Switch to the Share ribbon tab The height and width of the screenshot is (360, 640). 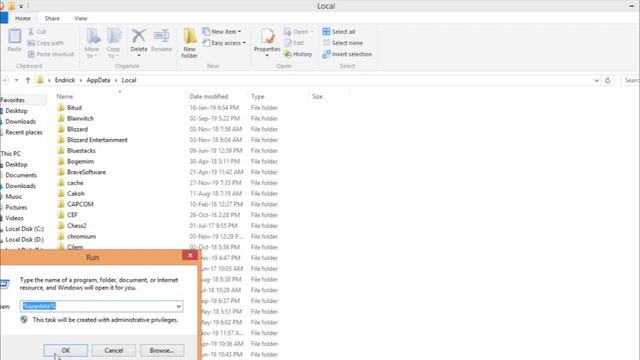click(52, 18)
